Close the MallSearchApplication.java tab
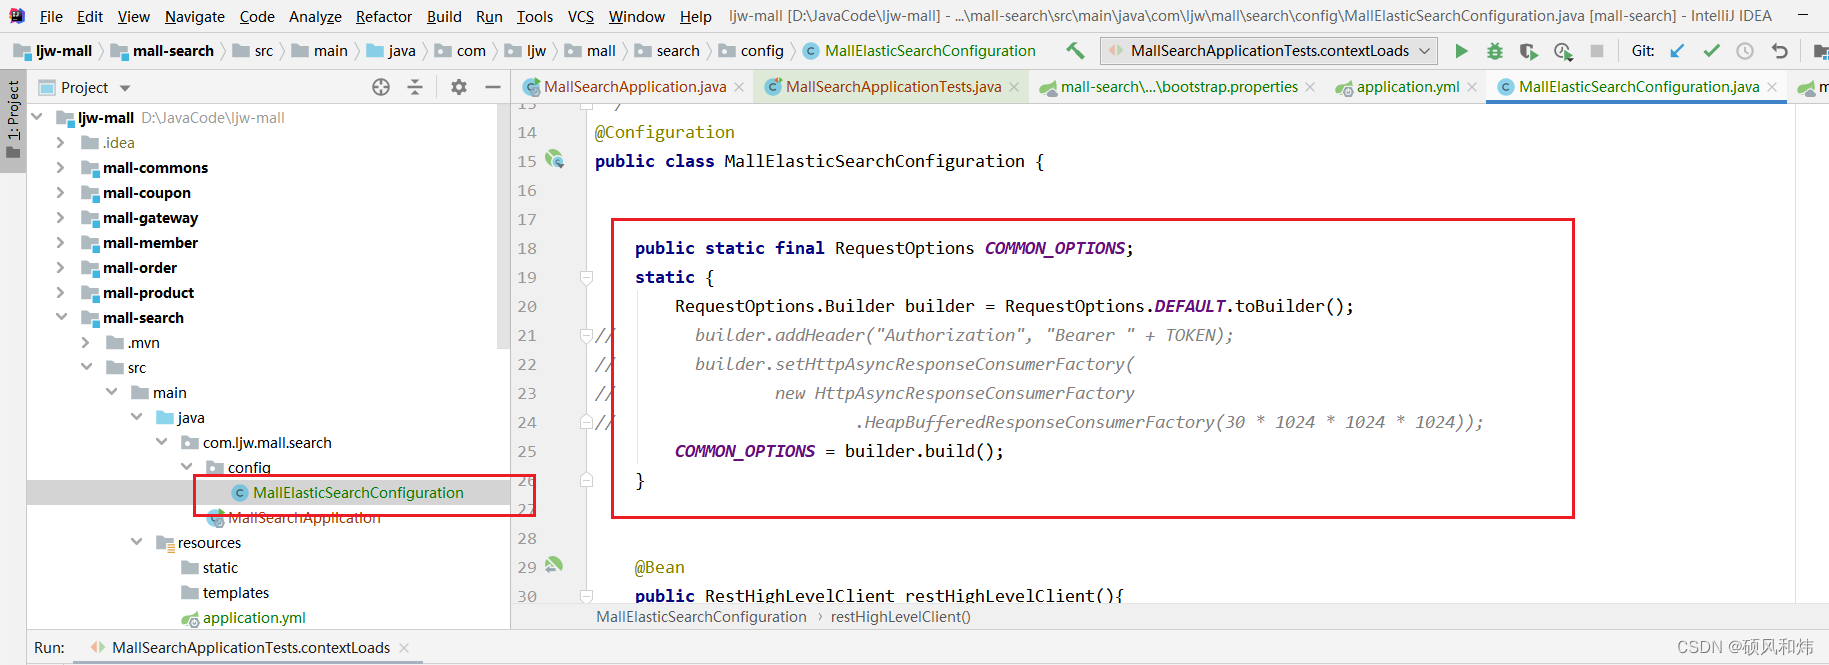This screenshot has height=665, width=1829. [x=739, y=87]
